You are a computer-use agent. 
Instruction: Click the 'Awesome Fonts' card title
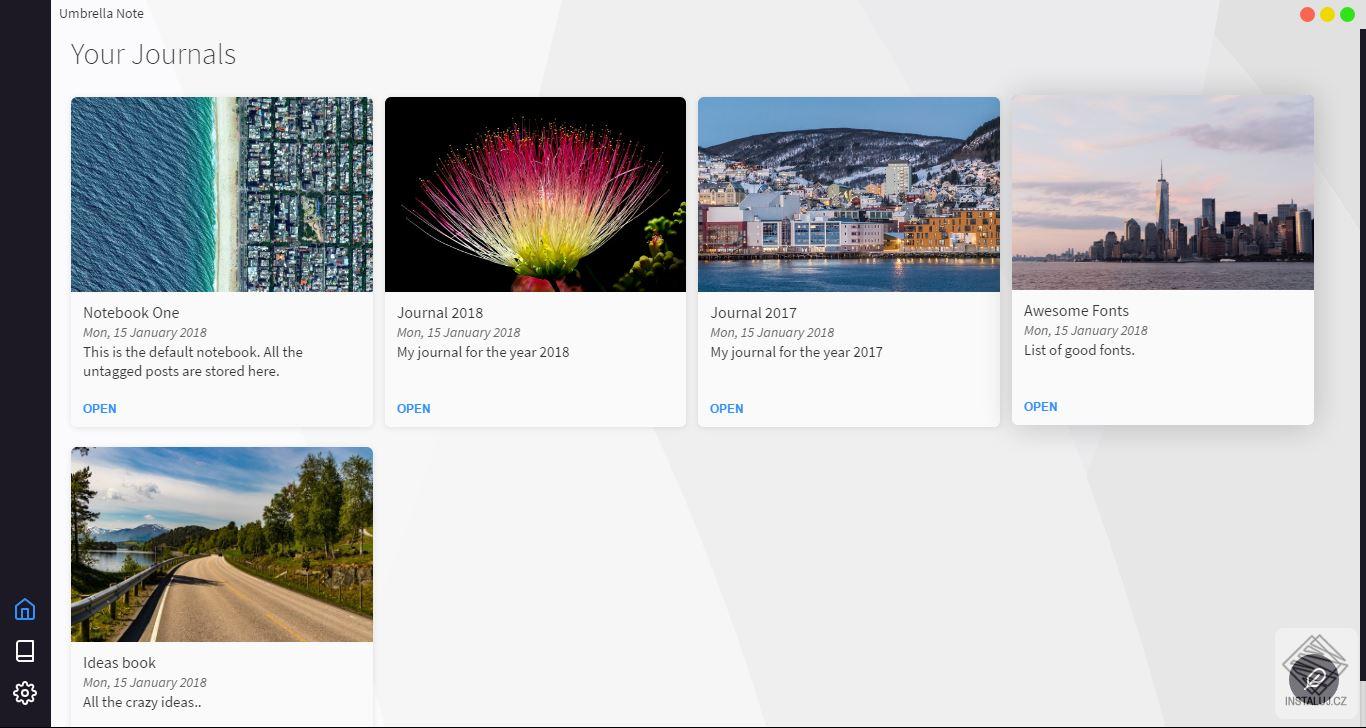(x=1076, y=310)
